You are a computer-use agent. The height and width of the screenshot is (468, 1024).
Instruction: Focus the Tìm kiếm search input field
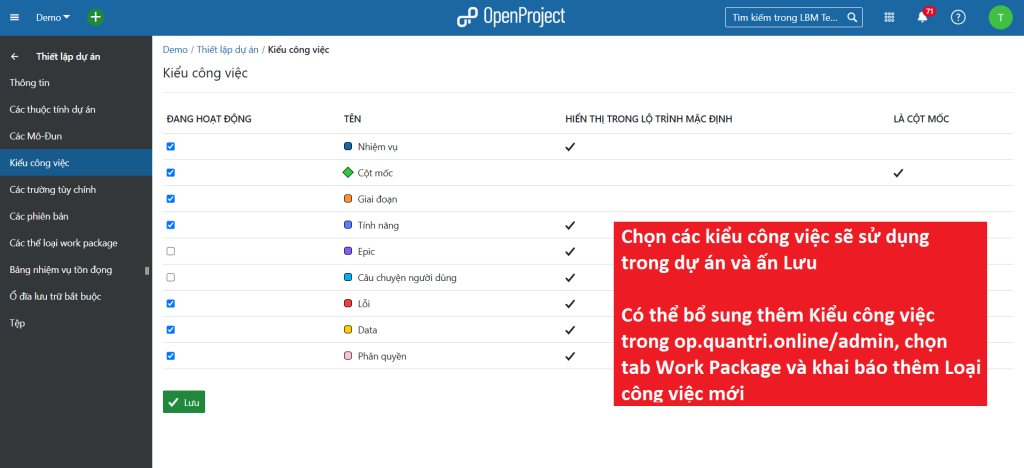(x=785, y=17)
